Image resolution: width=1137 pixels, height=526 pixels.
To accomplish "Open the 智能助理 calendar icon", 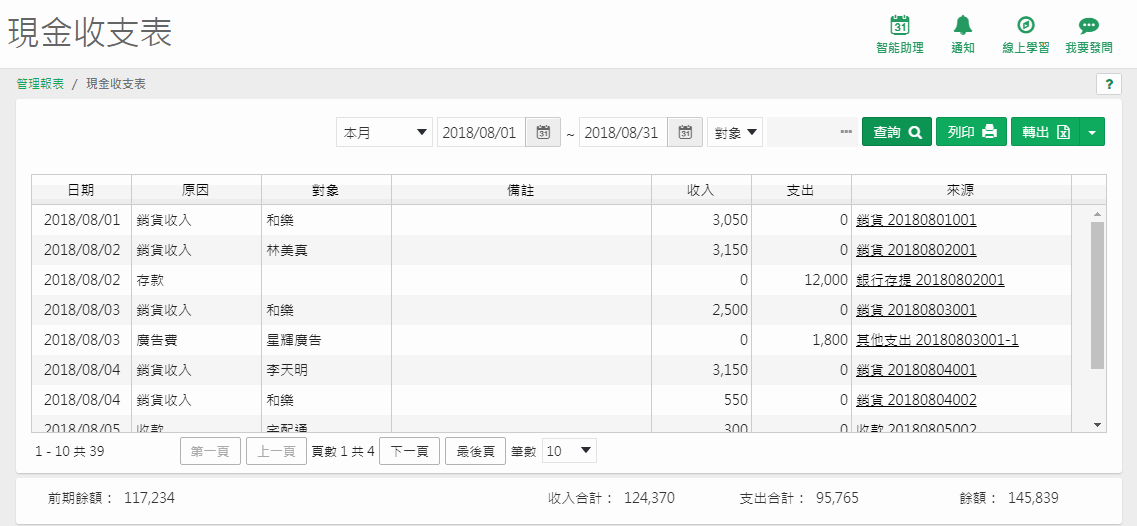I will click(899, 25).
